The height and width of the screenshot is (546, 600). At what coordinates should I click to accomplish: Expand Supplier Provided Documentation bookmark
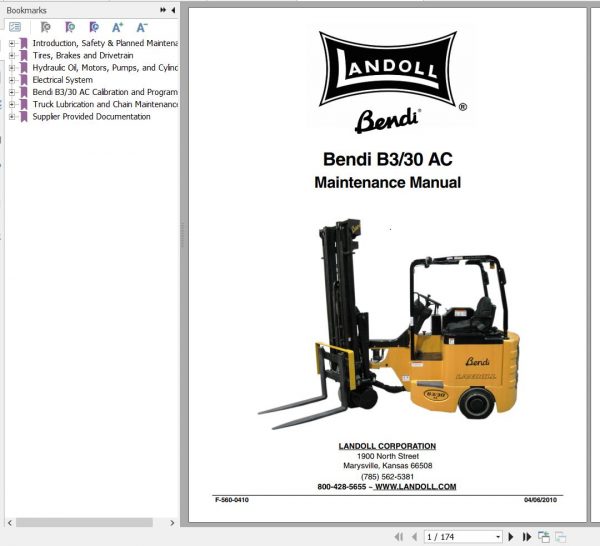[12, 117]
